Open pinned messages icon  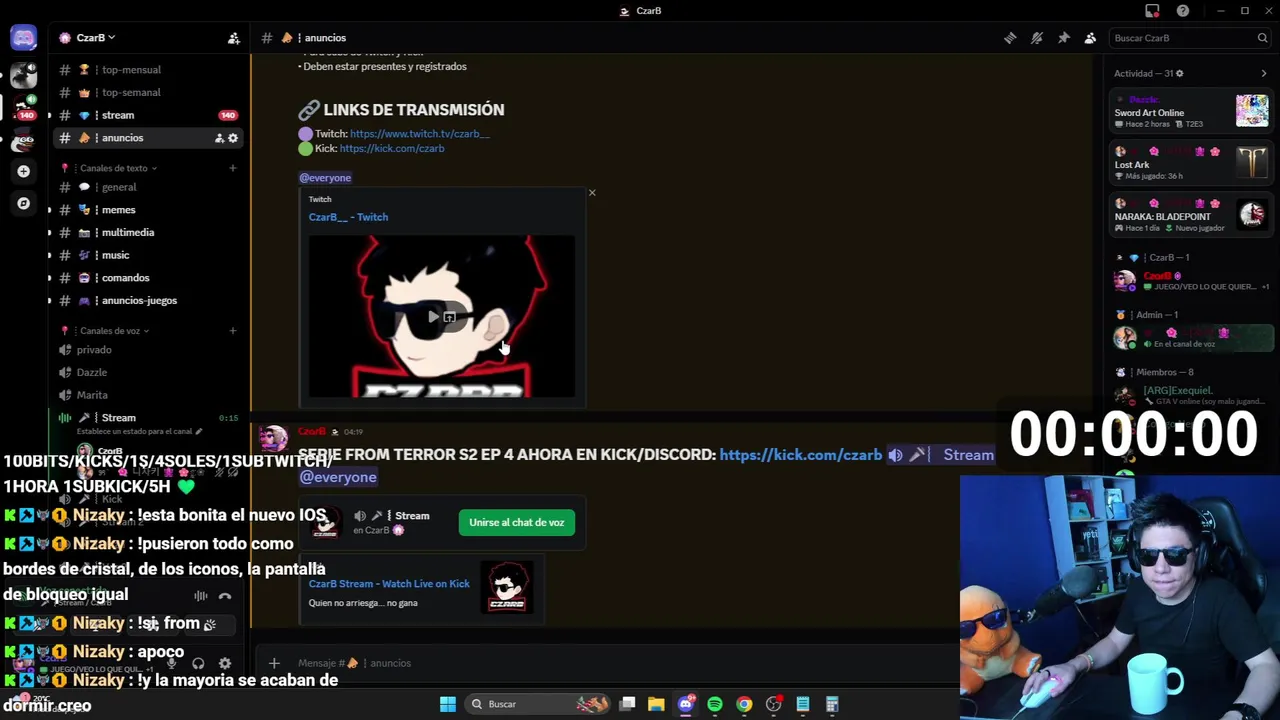click(1064, 38)
